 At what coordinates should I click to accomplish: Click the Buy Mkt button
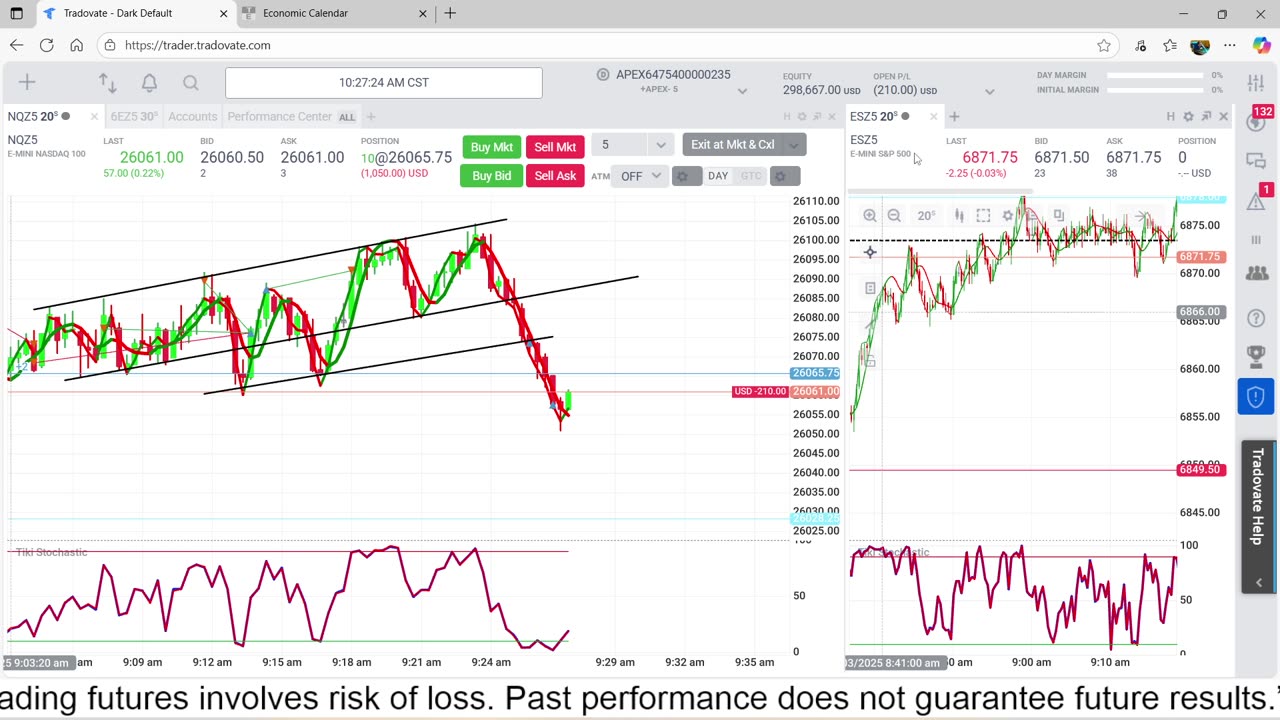coord(491,147)
